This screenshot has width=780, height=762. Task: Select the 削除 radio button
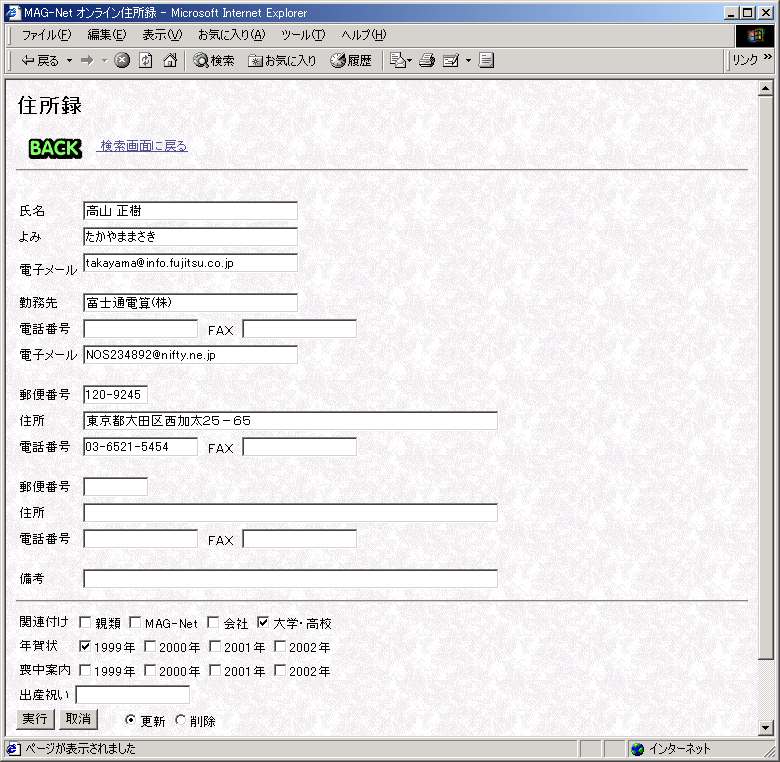coord(180,721)
